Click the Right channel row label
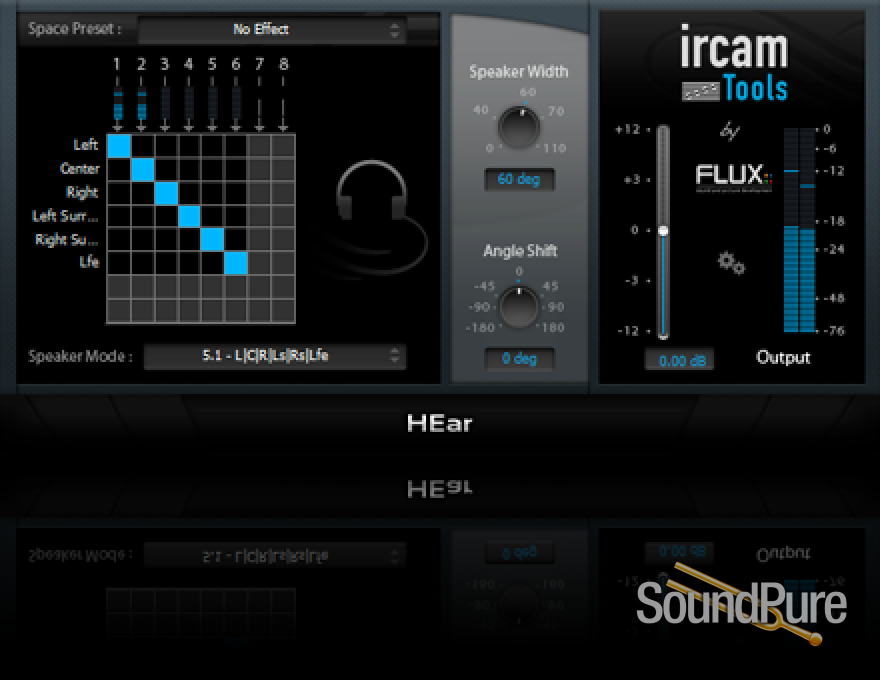The height and width of the screenshot is (680, 880). (x=82, y=192)
